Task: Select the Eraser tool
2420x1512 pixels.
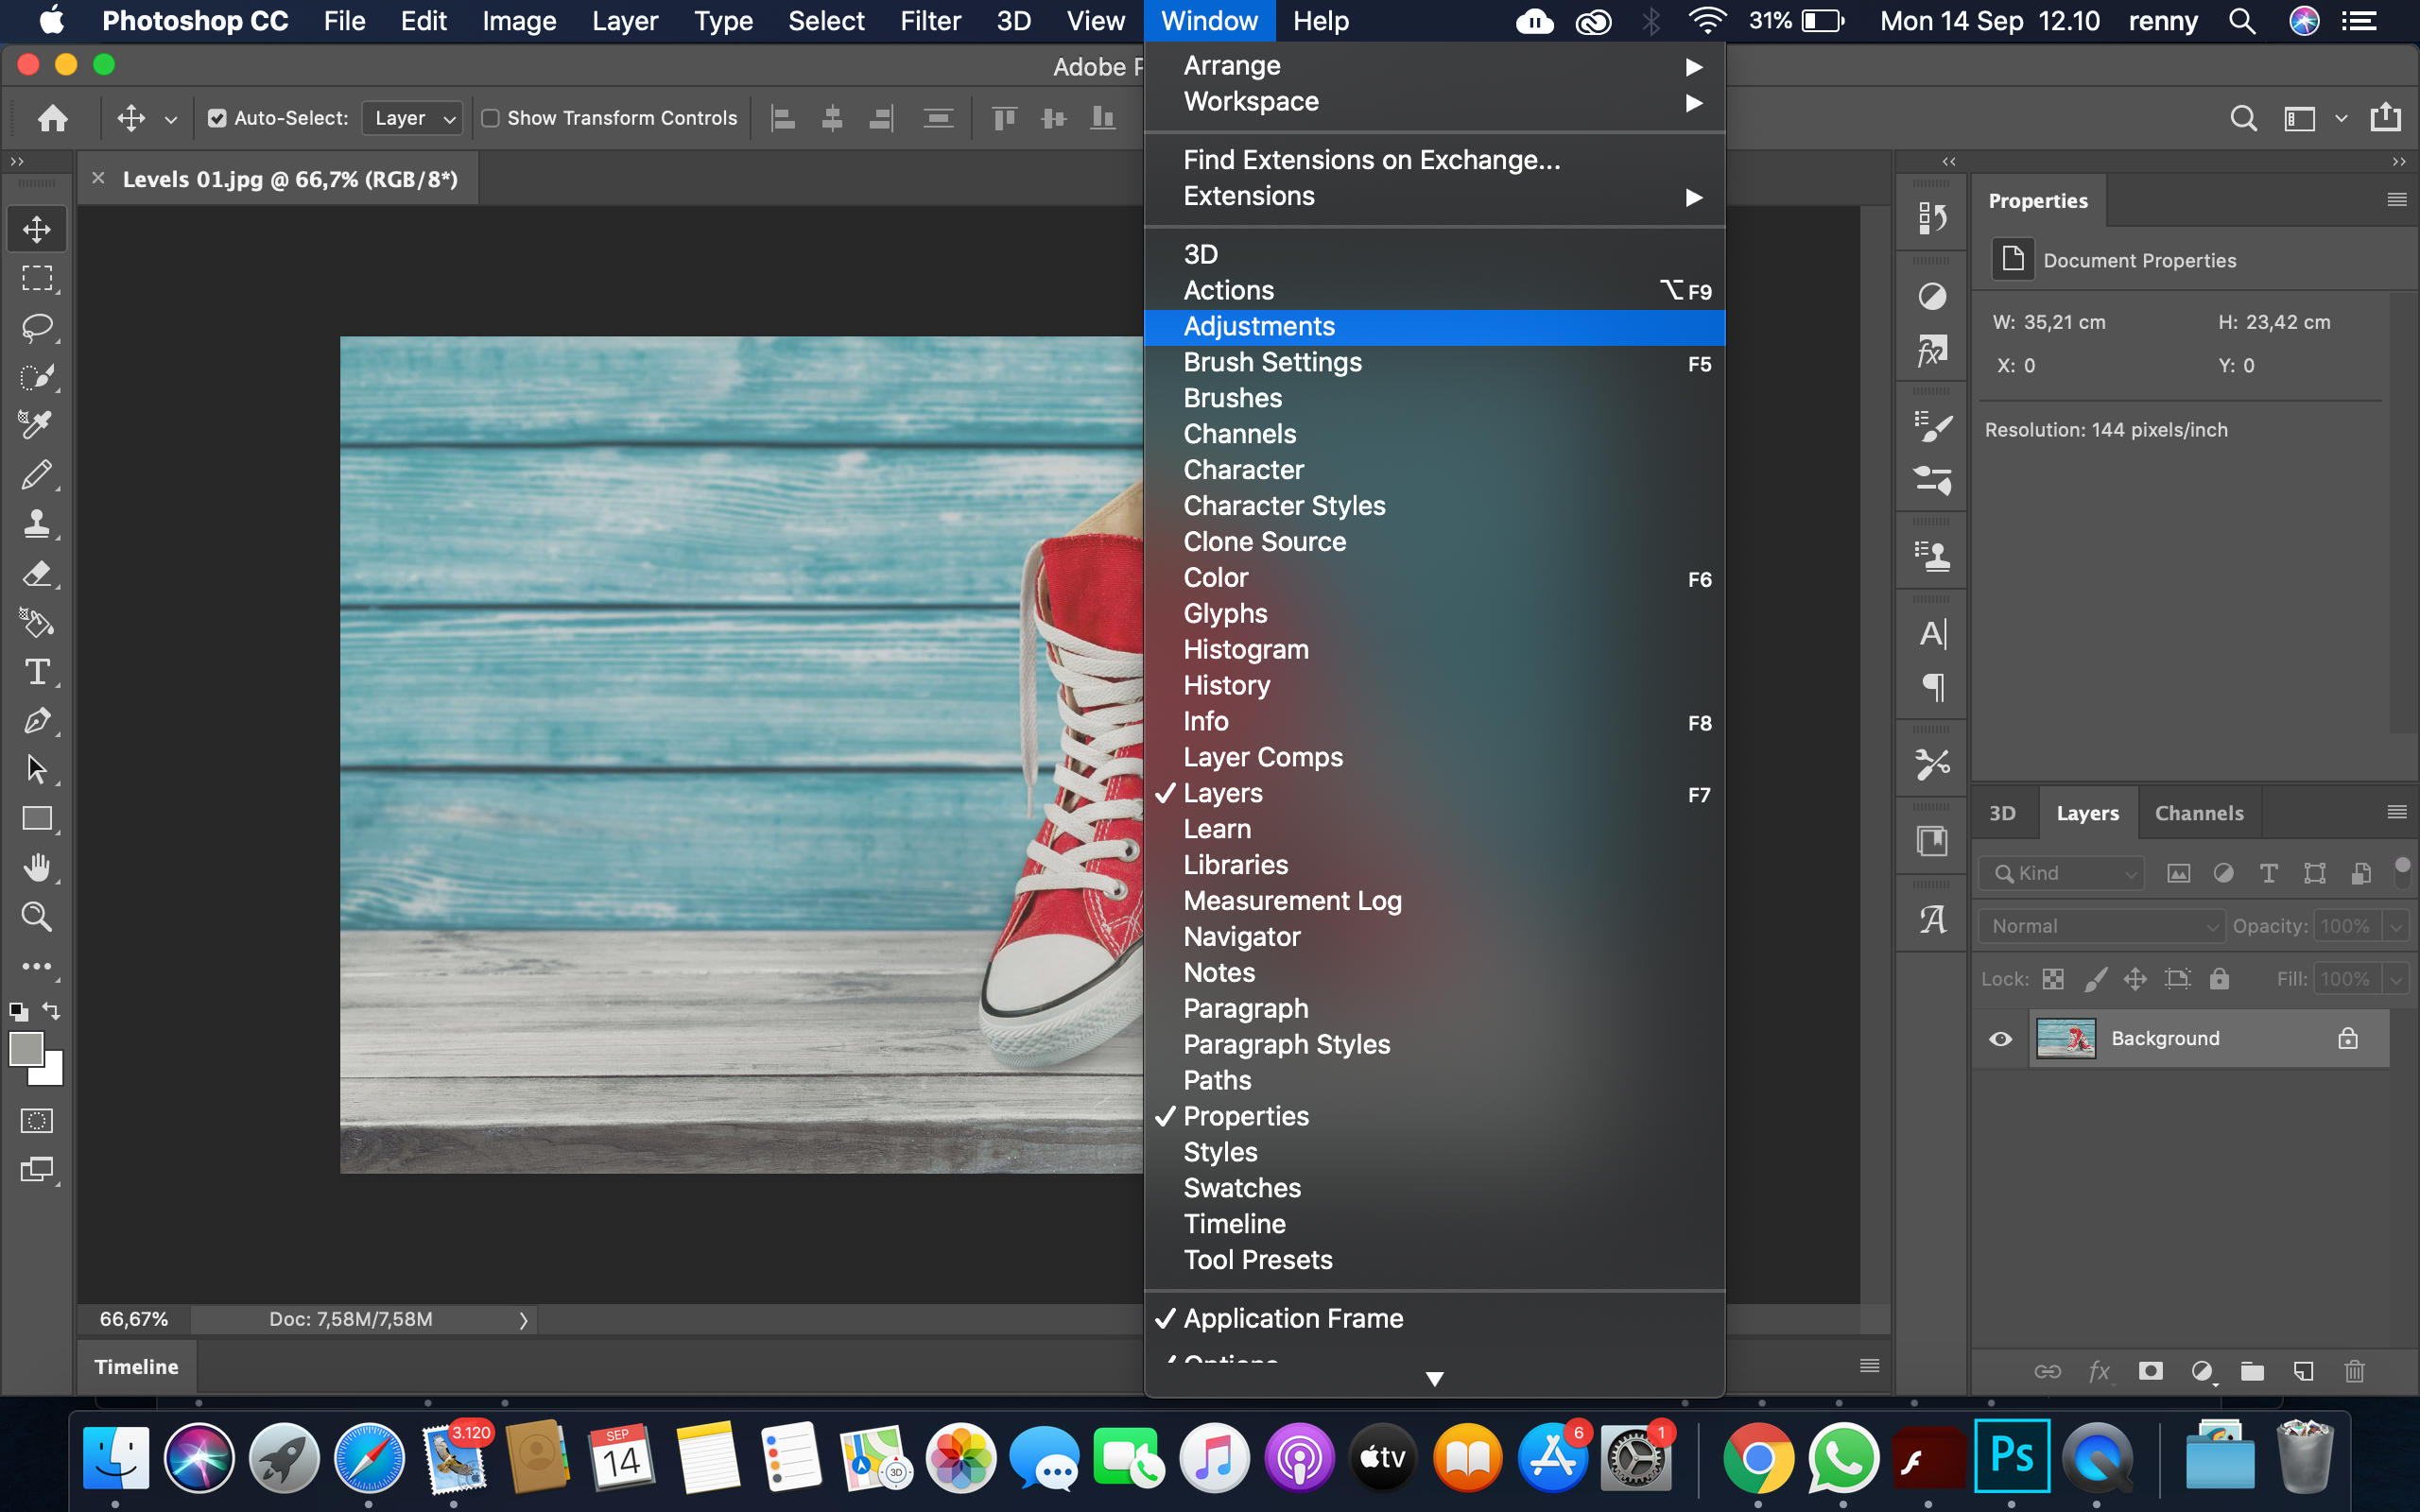Action: point(37,573)
